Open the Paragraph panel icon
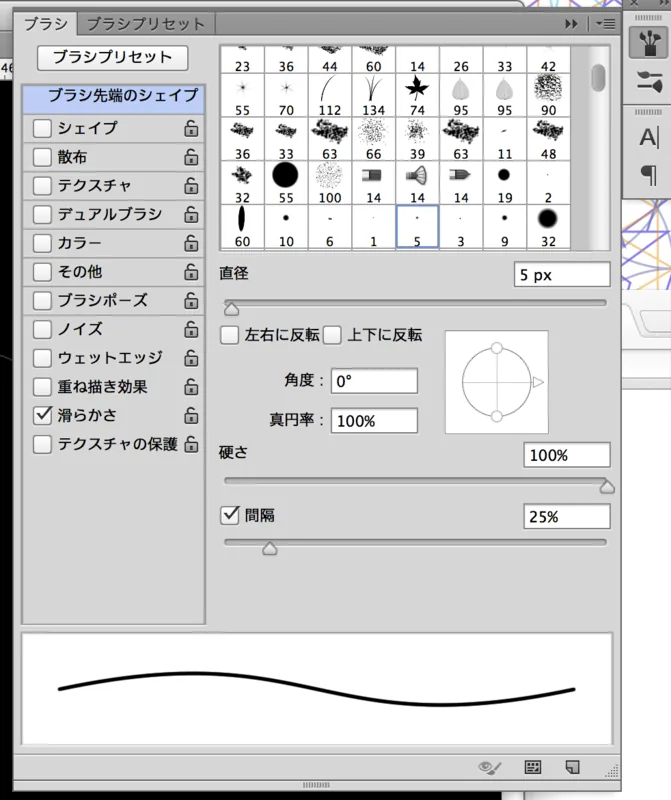Screen dimensions: 671x800 [649, 176]
